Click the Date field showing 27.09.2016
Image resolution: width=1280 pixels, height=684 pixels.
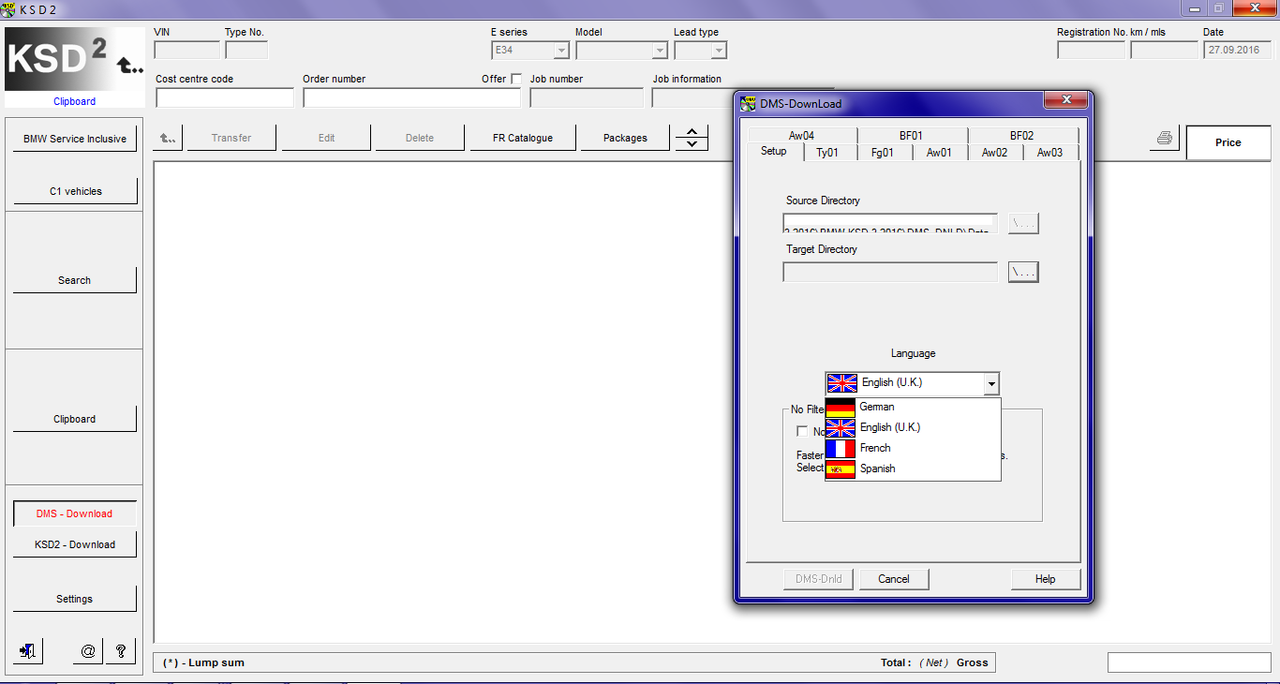coord(1236,50)
